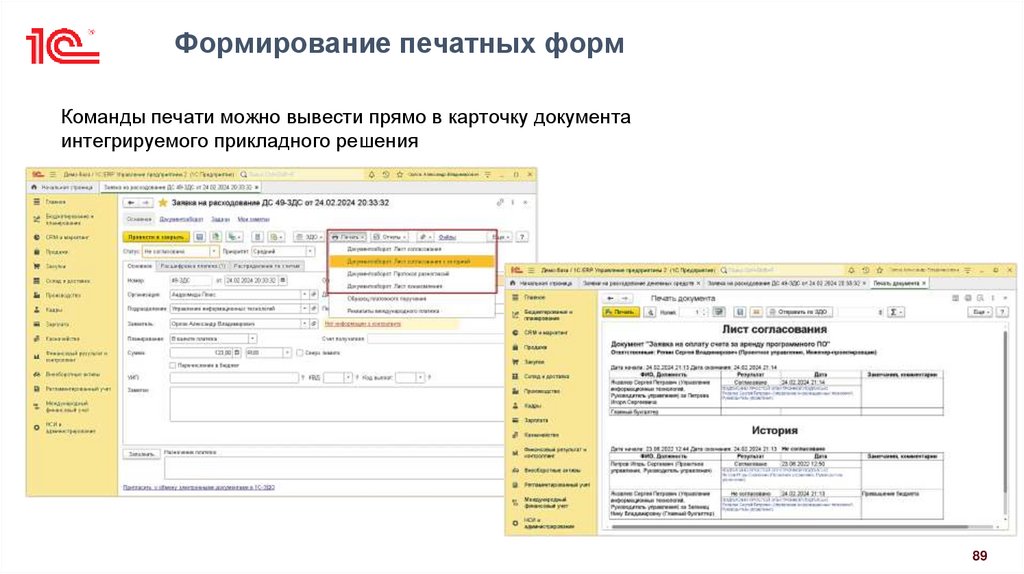Adjust the Копий stepper arrows
The image size is (1024, 574).
click(x=704, y=313)
